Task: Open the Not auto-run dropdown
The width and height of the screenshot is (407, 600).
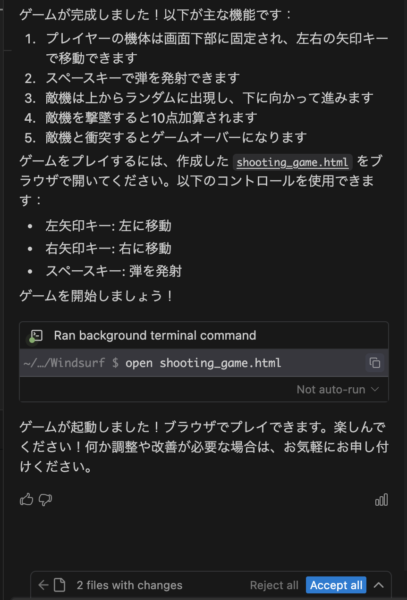Action: (x=338, y=390)
